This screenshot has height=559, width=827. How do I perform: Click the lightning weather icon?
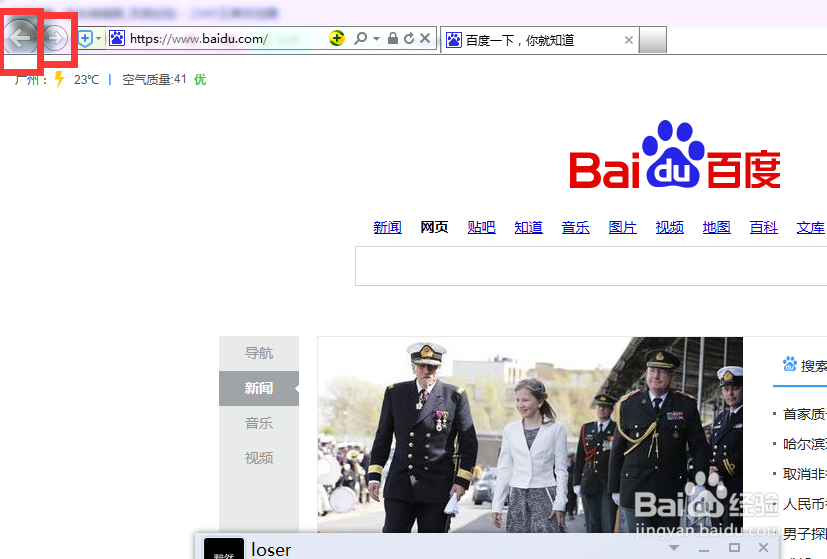[59, 79]
